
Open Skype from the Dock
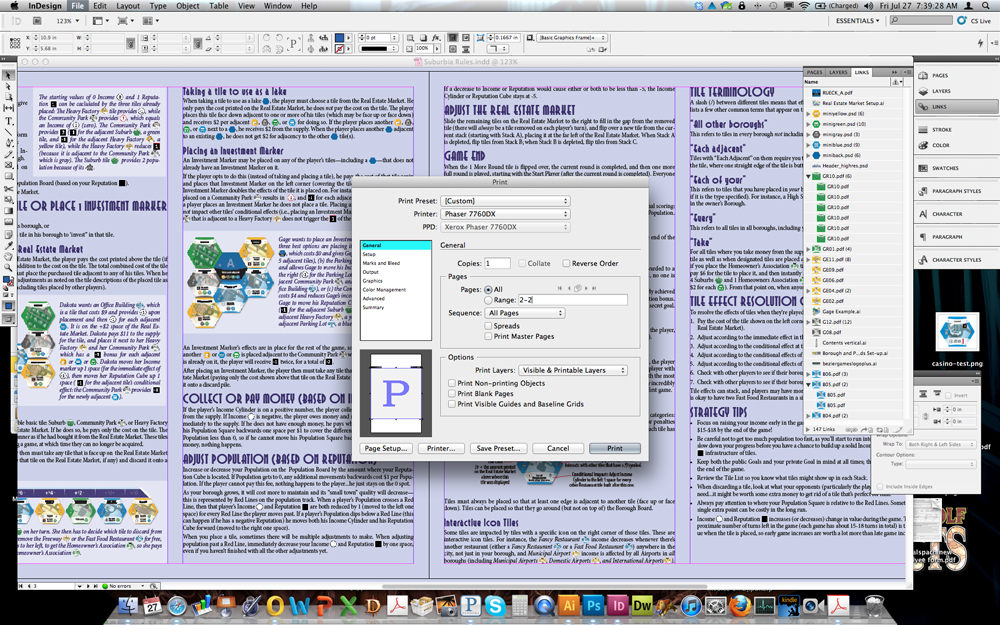(x=494, y=605)
